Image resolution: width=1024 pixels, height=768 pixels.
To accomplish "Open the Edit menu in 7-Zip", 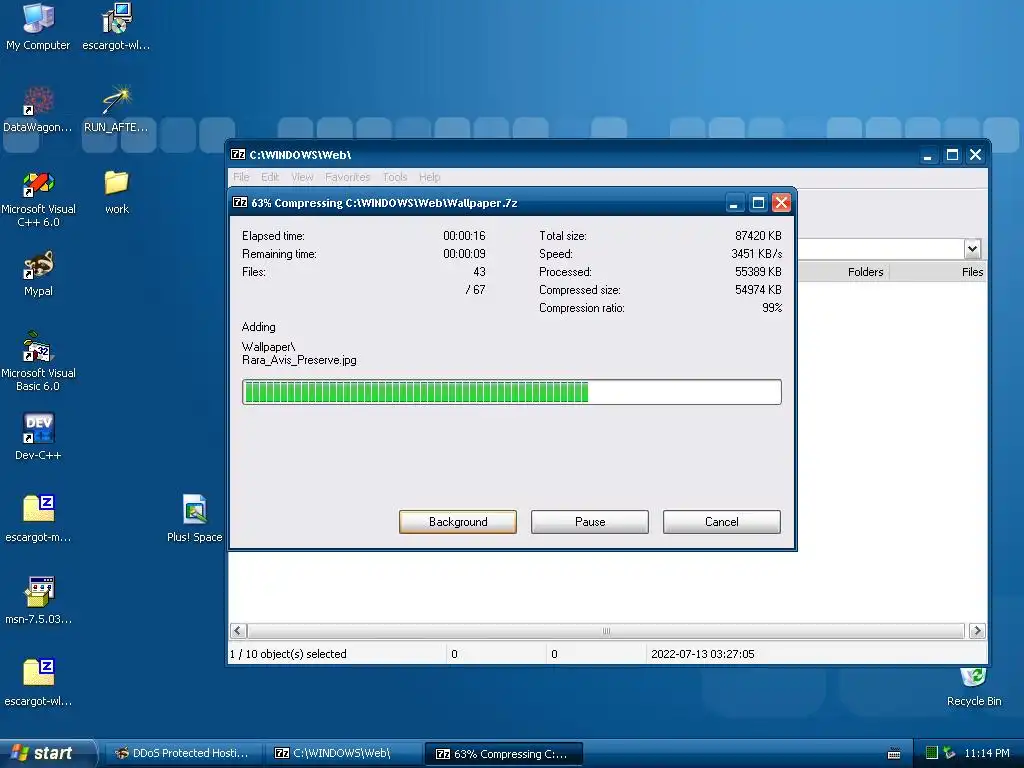I will [x=270, y=177].
